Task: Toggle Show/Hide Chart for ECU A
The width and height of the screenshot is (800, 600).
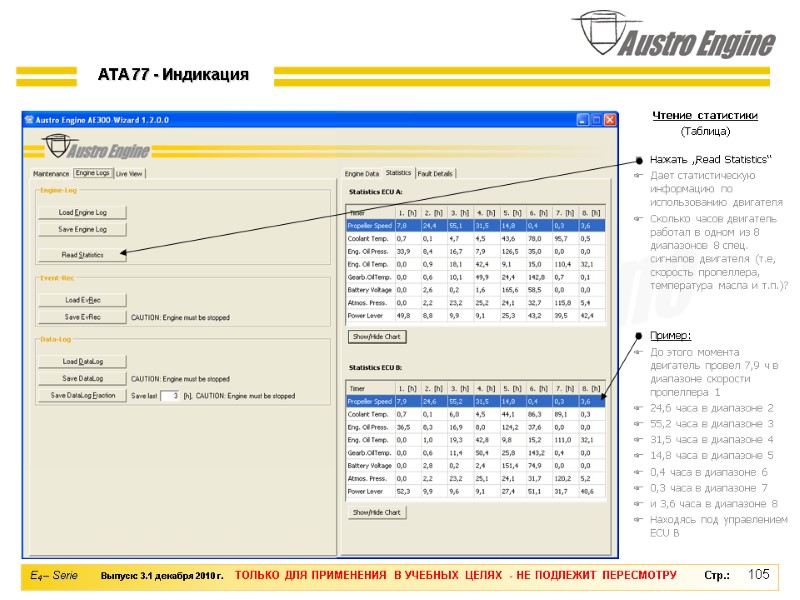Action: click(377, 337)
